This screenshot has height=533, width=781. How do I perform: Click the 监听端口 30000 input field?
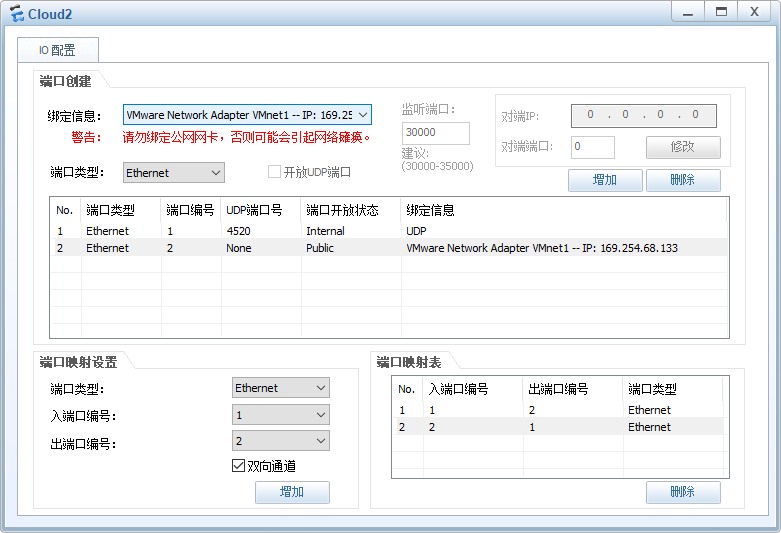(436, 133)
